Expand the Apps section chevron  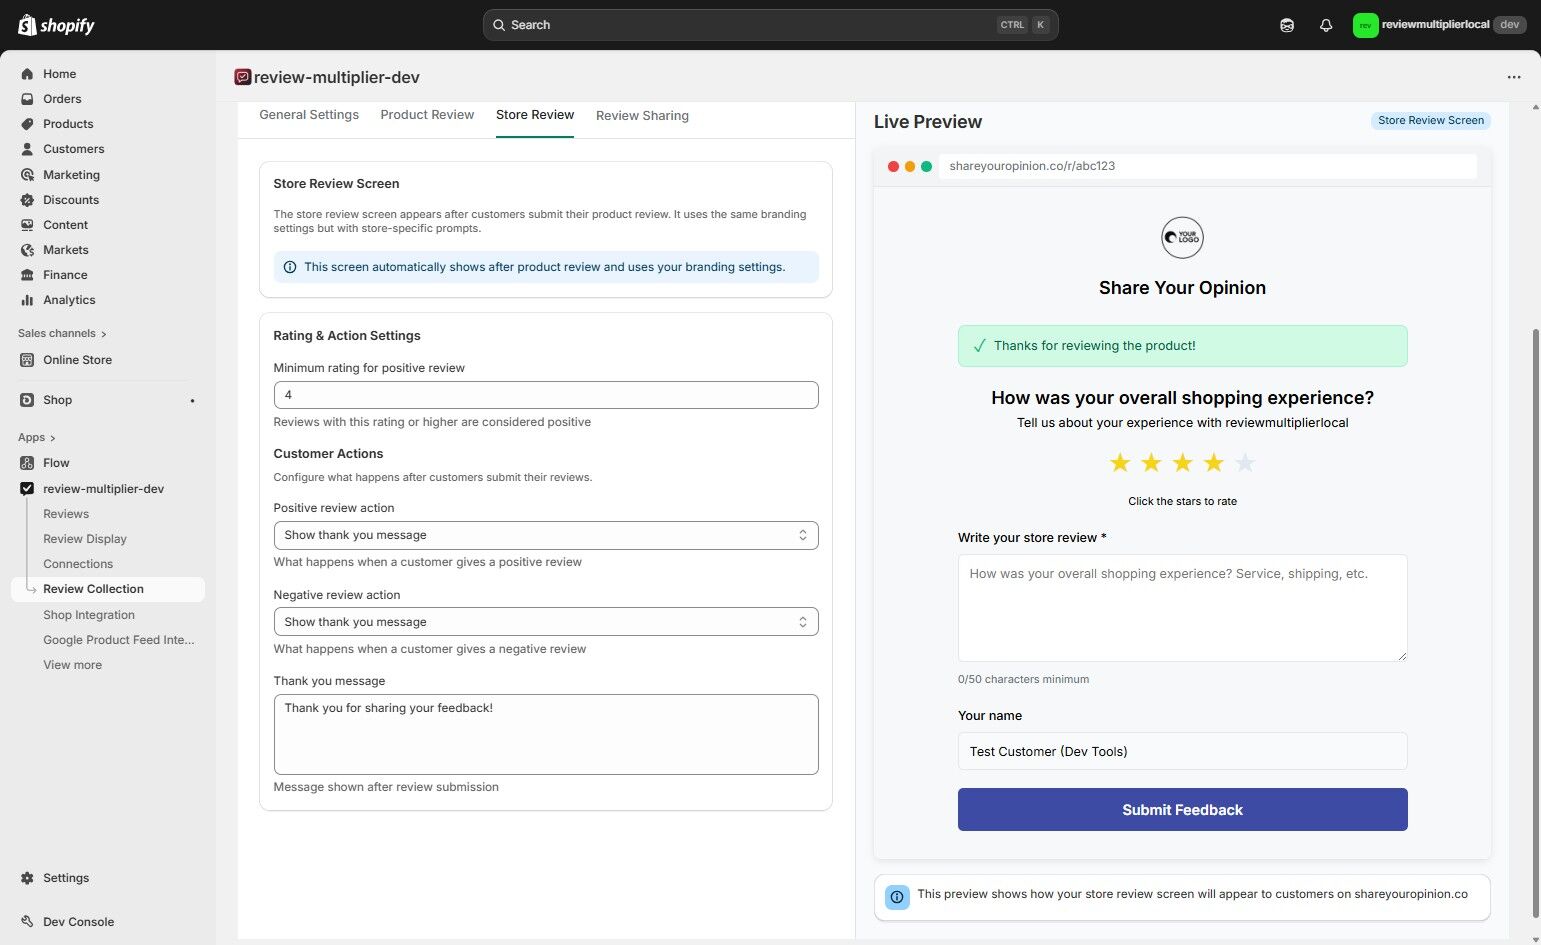pos(52,438)
